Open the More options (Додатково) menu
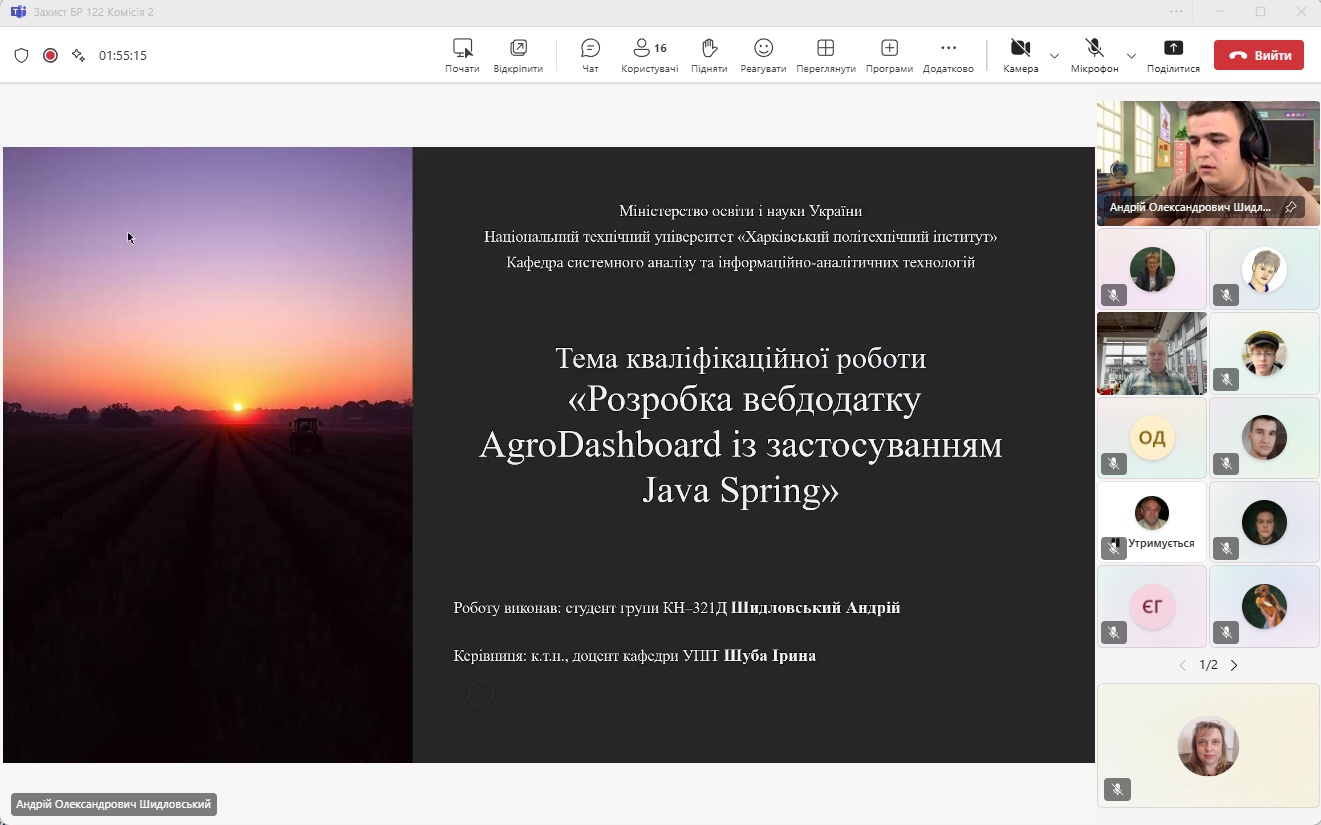This screenshot has height=825, width=1321. click(x=948, y=55)
